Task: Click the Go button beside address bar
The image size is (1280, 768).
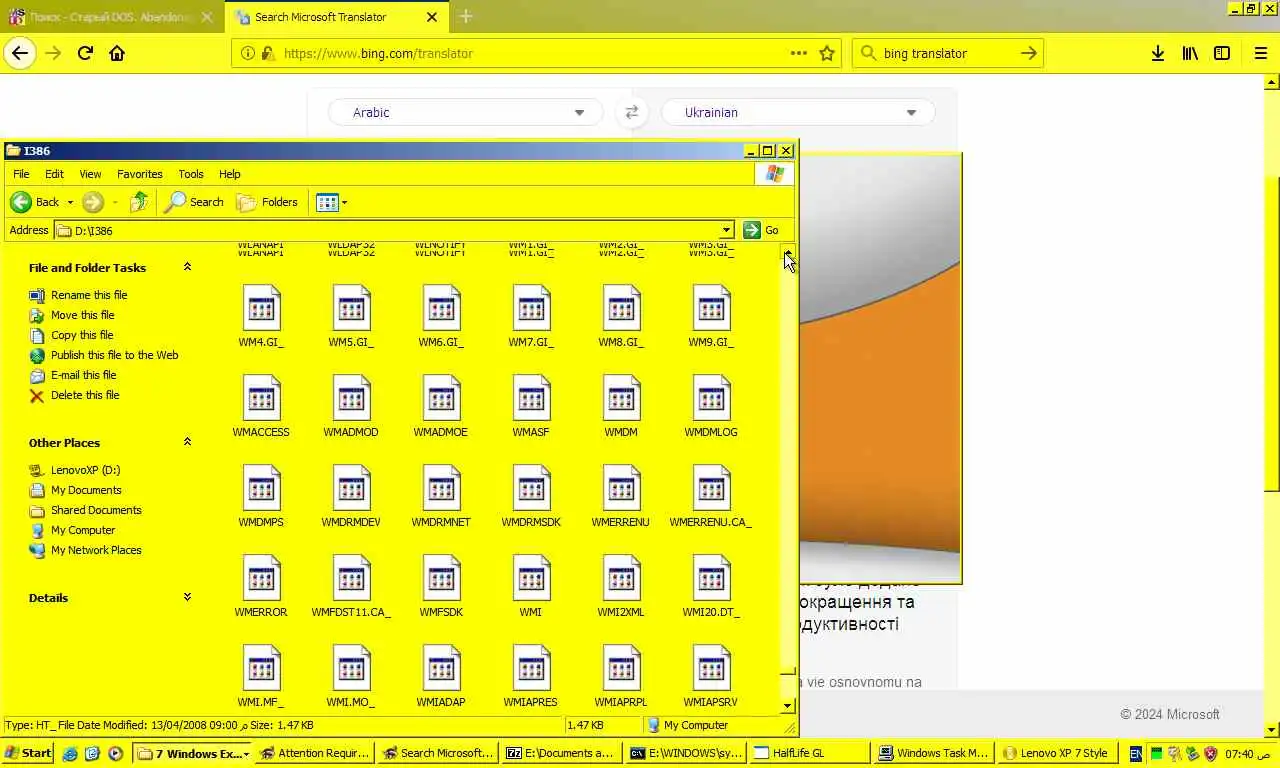Action: (x=761, y=230)
